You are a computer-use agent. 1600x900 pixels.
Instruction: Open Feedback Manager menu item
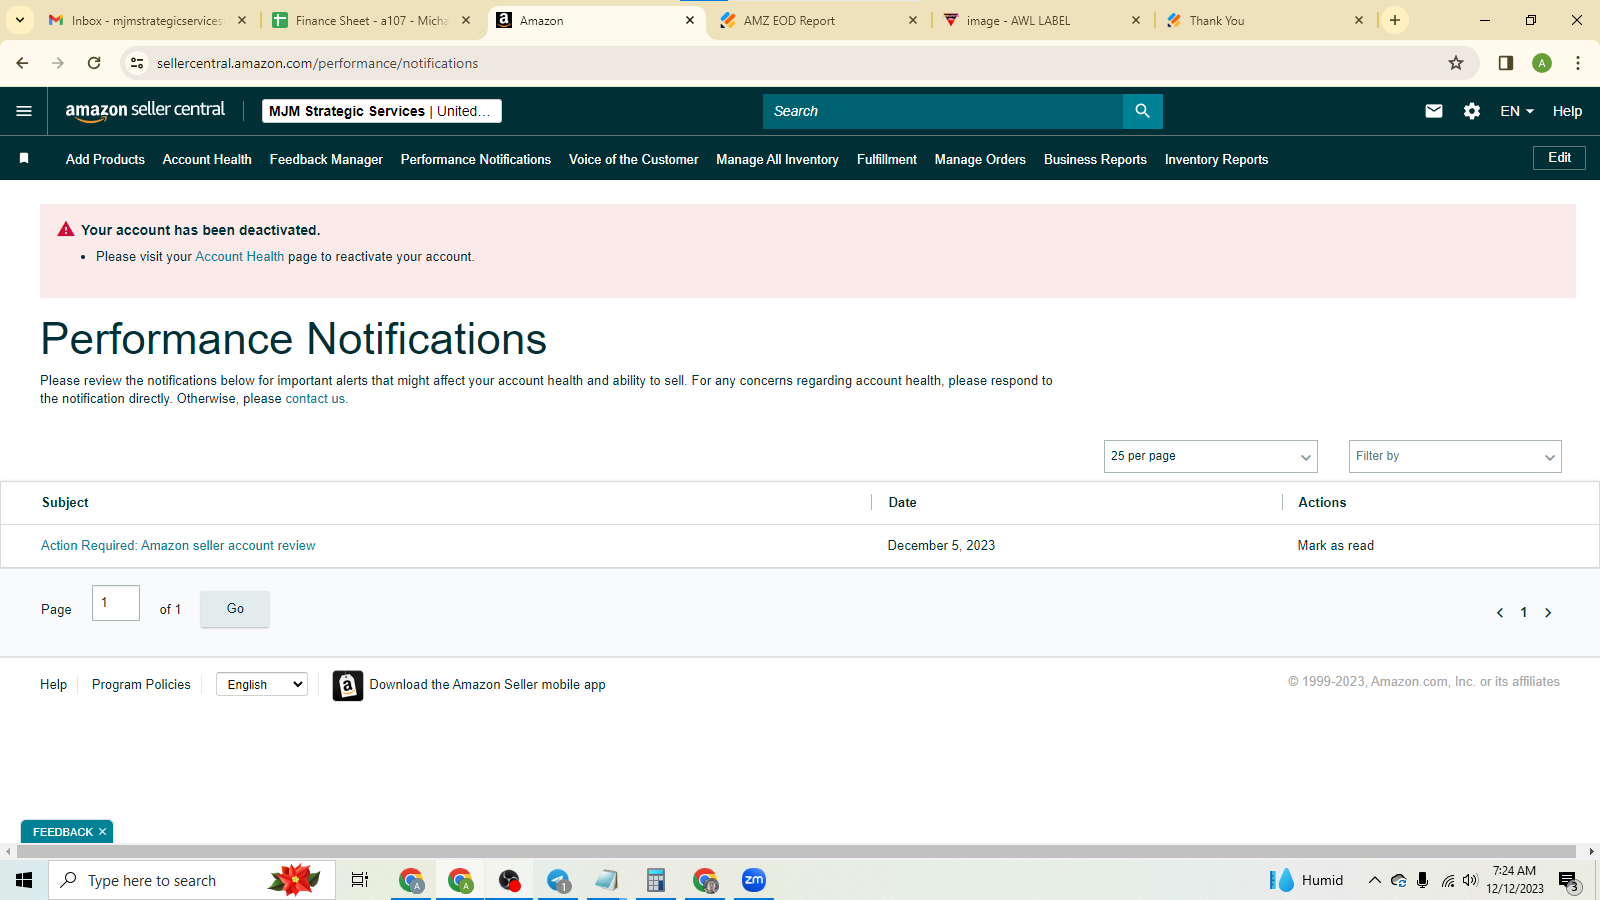[x=326, y=159]
